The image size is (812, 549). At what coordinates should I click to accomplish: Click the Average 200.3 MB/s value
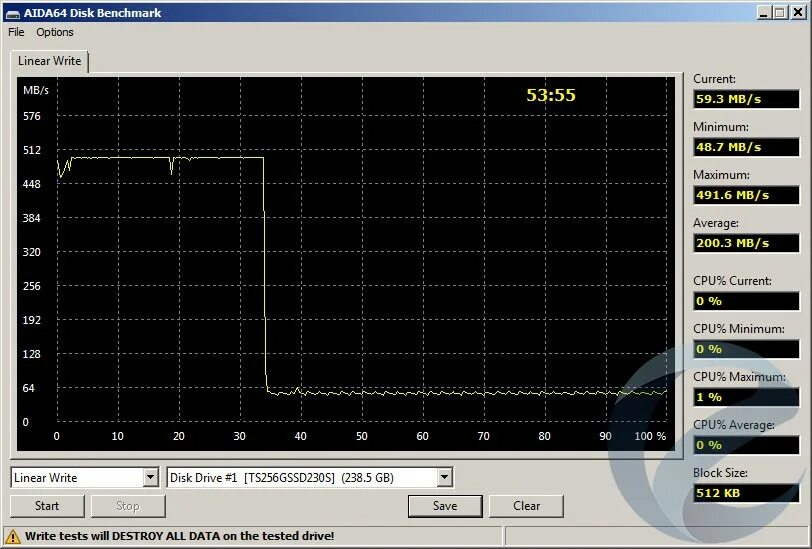(x=746, y=243)
